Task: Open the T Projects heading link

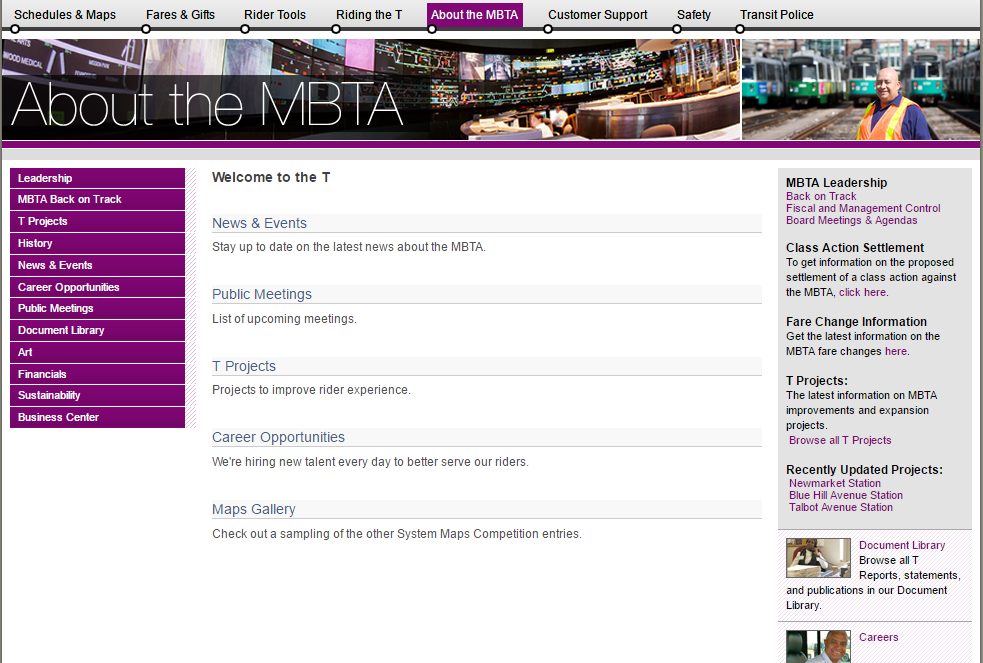Action: pos(244,366)
